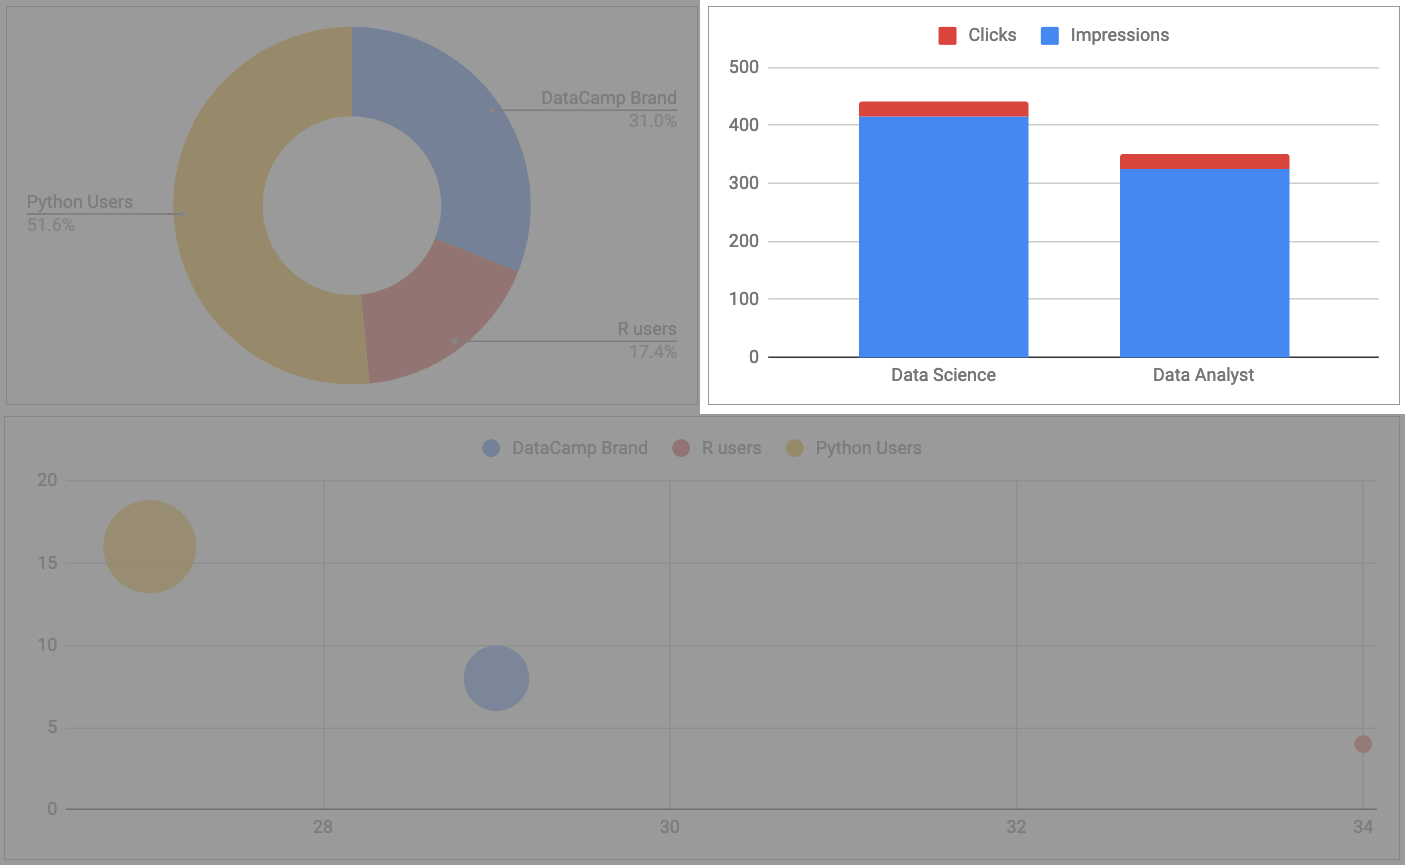1405x865 pixels.
Task: Click the DataCamp Brand blue bubble
Action: tap(496, 678)
